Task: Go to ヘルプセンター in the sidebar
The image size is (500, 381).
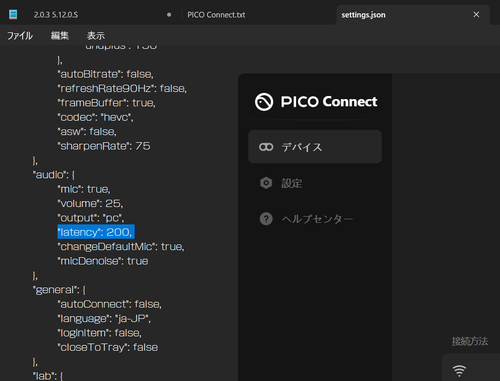Action: [317, 219]
